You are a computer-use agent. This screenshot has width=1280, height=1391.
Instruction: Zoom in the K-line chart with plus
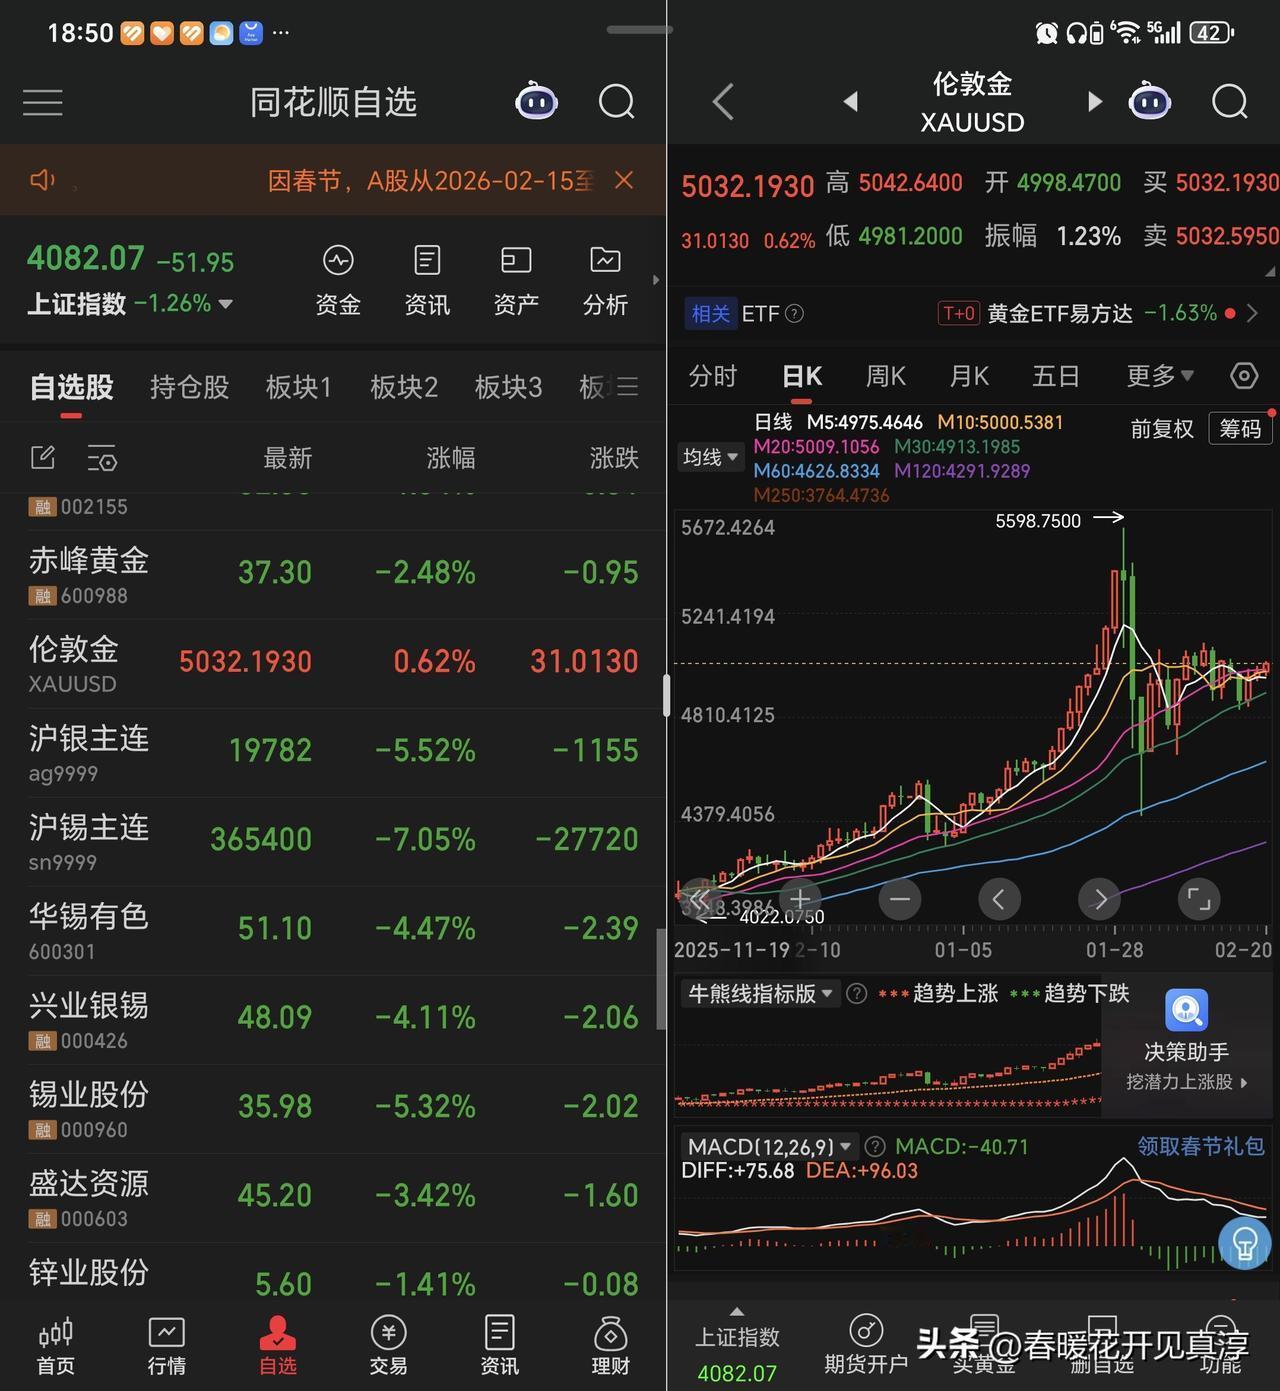click(x=799, y=900)
